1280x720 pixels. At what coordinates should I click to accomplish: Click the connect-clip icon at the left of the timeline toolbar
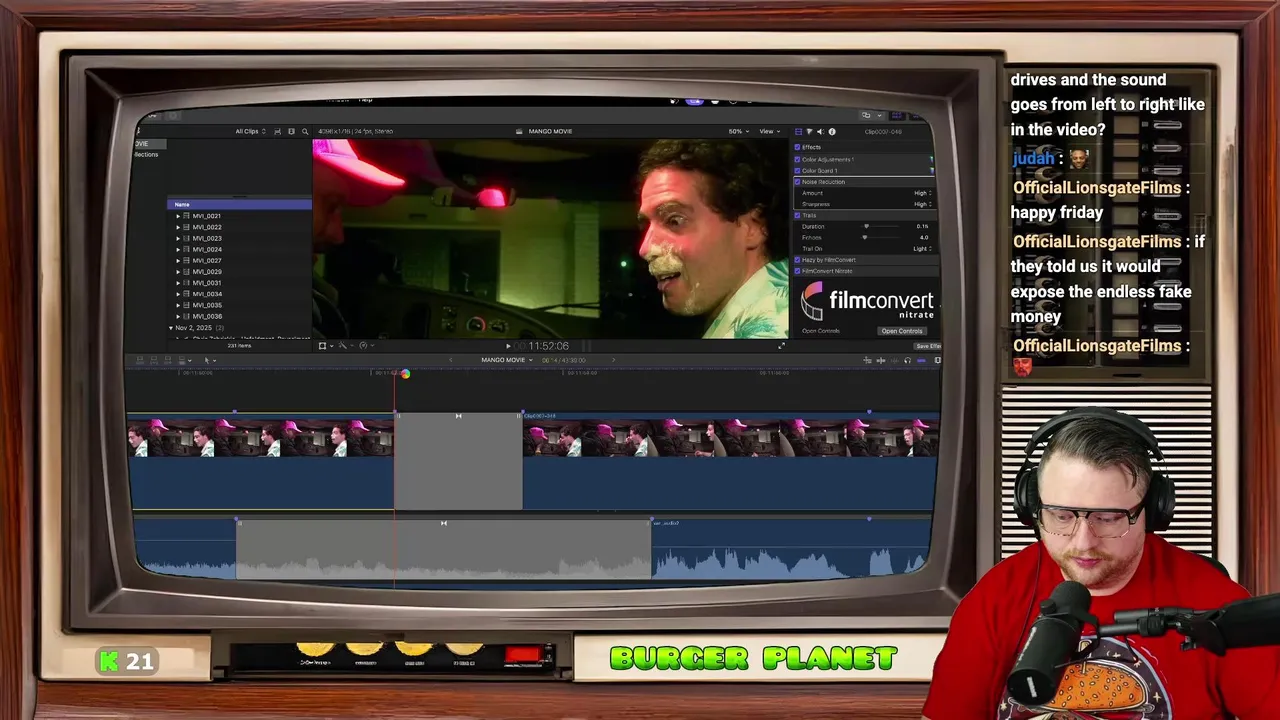pyautogui.click(x=140, y=360)
